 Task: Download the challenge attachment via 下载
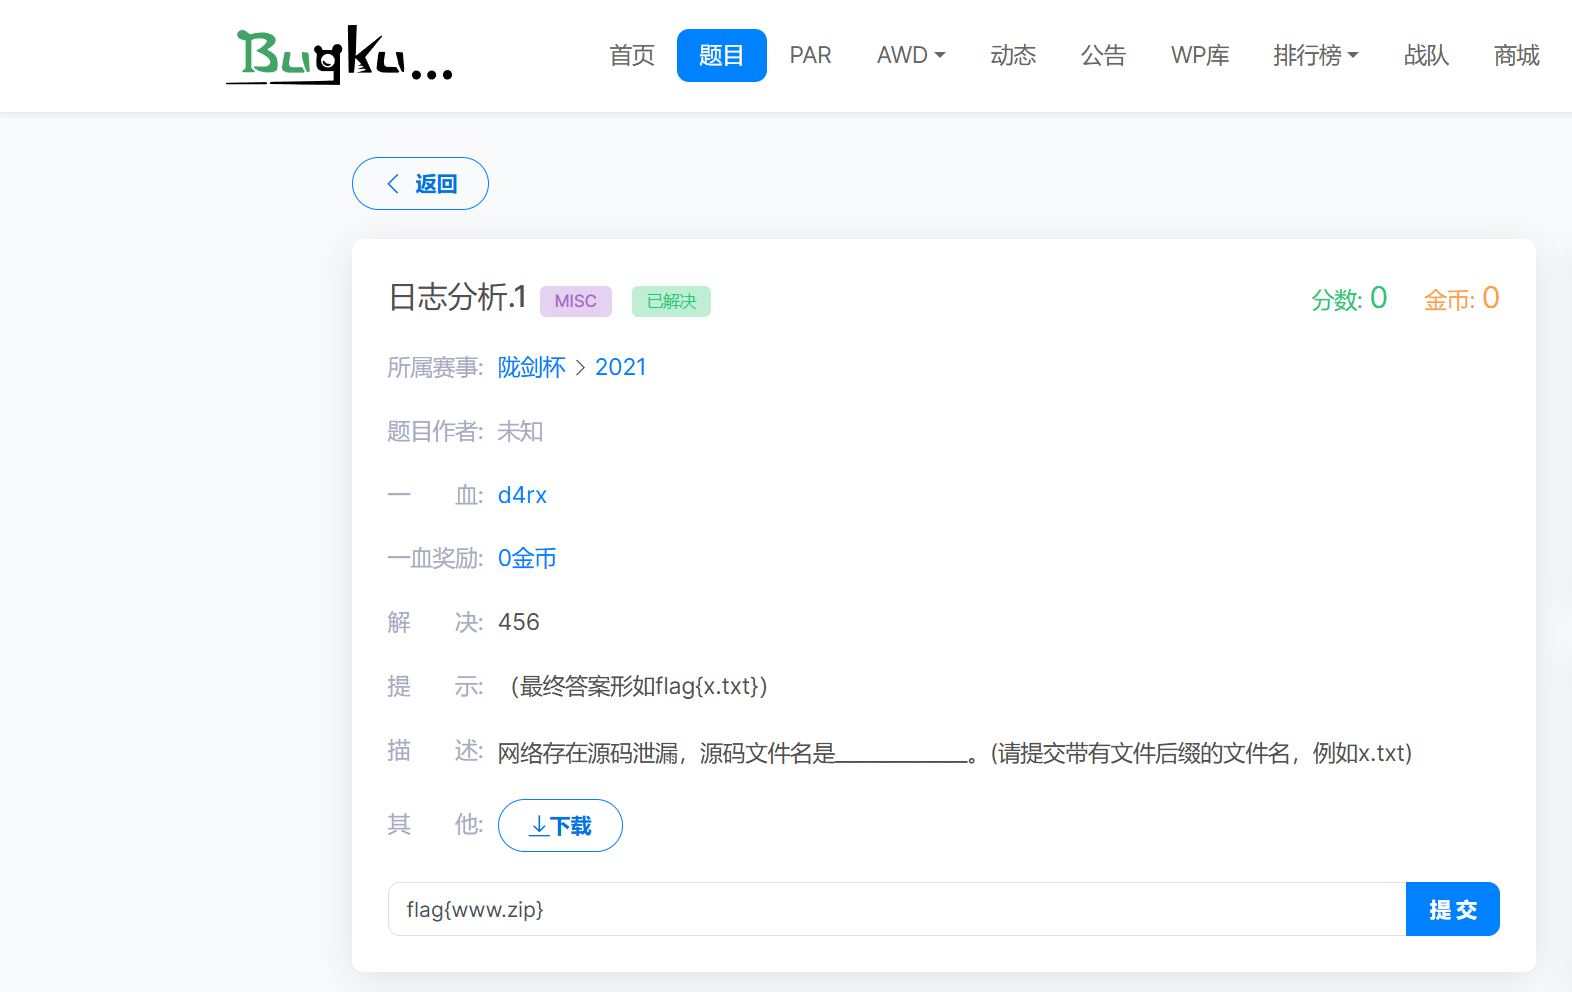pyautogui.click(x=560, y=825)
